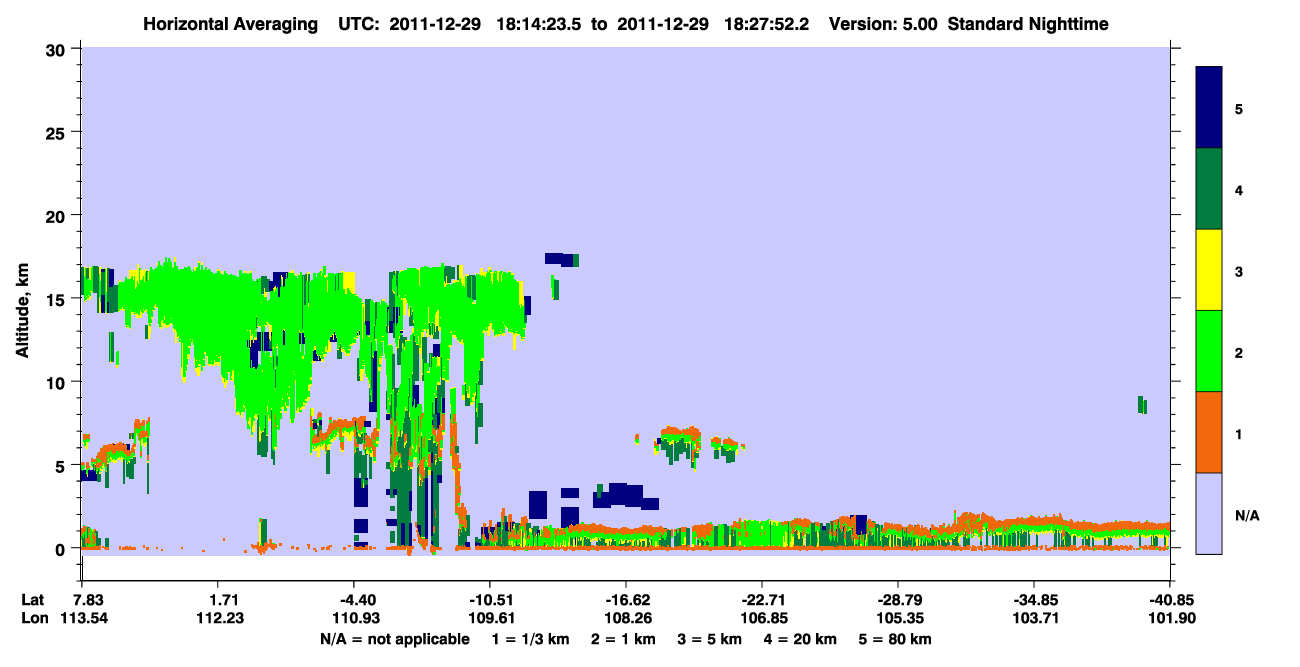Click the altitude tick label 20

[58, 215]
